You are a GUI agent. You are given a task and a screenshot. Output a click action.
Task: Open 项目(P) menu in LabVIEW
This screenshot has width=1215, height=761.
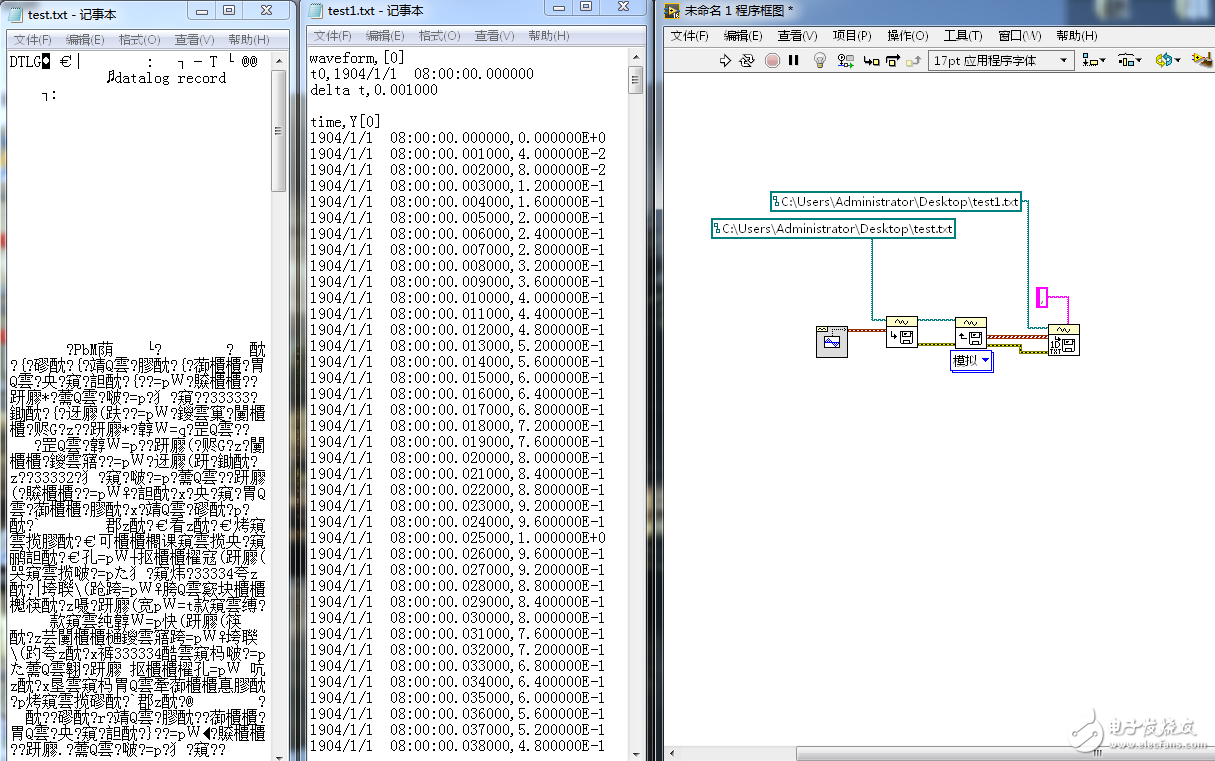click(852, 35)
